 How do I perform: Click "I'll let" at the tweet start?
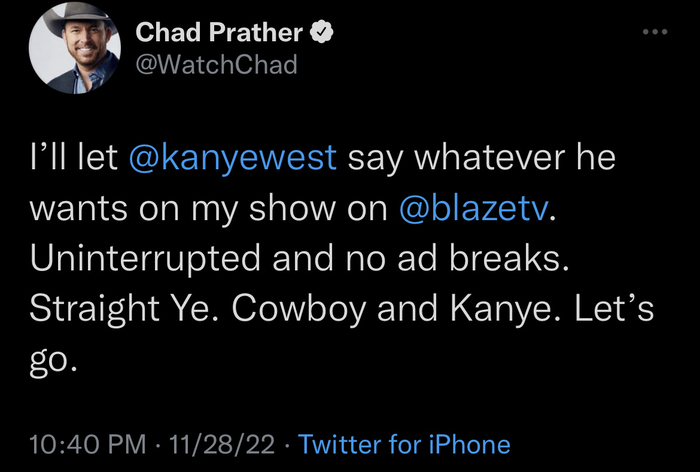(x=72, y=159)
